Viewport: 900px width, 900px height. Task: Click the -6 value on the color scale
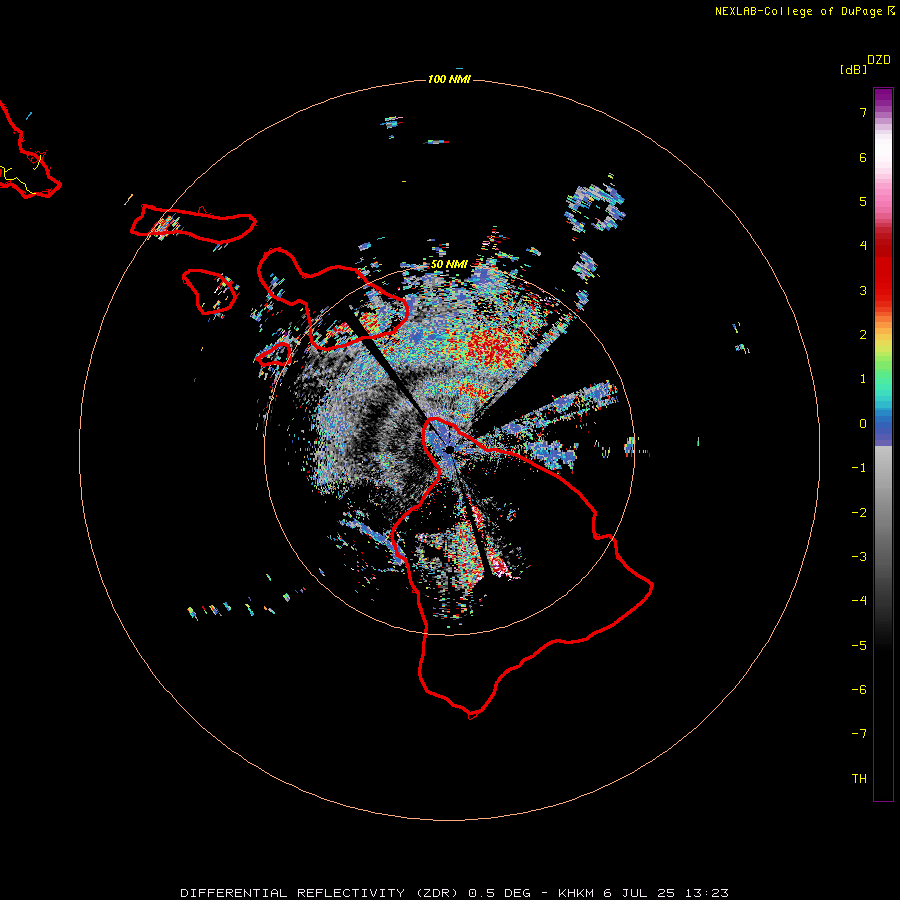click(x=859, y=690)
